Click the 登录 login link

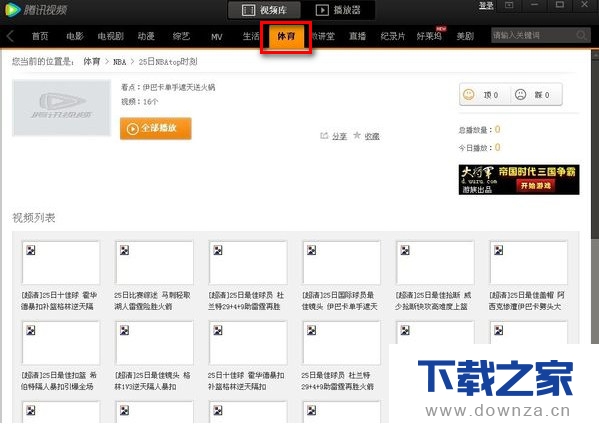[x=486, y=6]
